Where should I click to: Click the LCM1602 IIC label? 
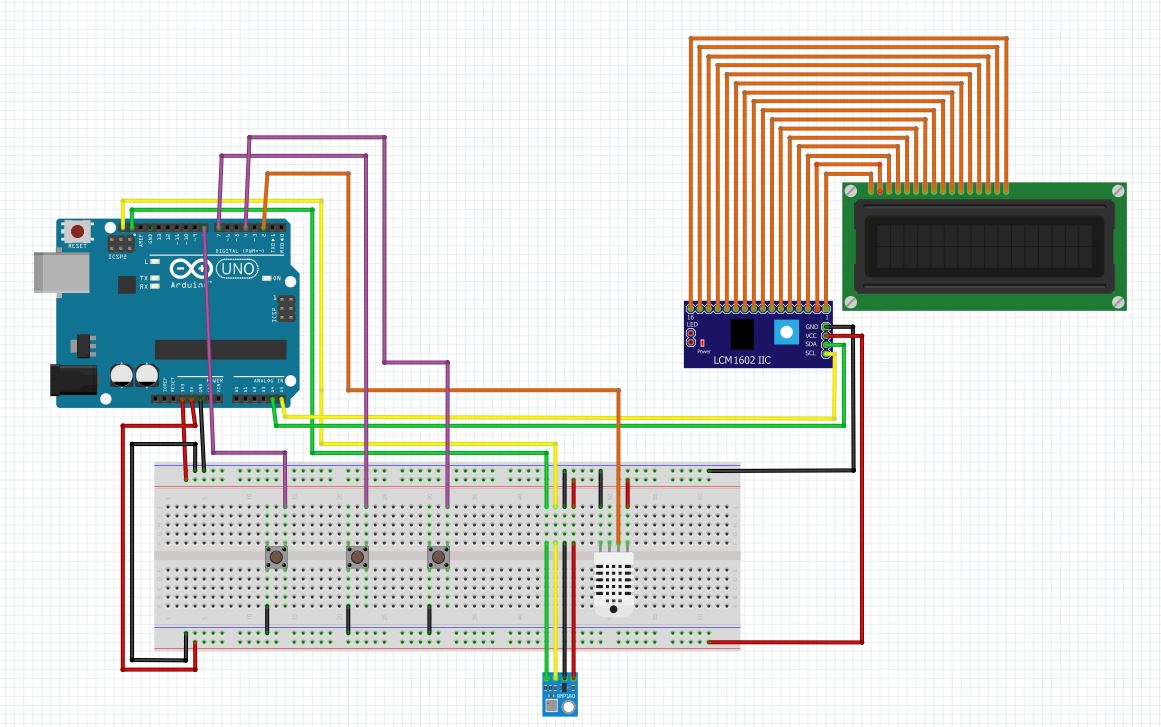pyautogui.click(x=742, y=360)
